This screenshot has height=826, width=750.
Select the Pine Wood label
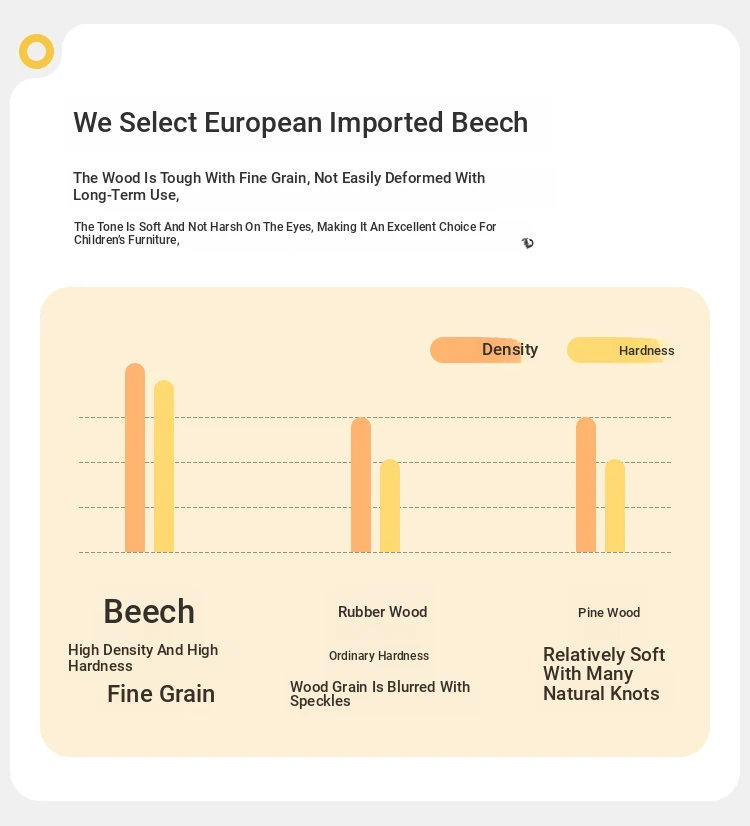609,613
